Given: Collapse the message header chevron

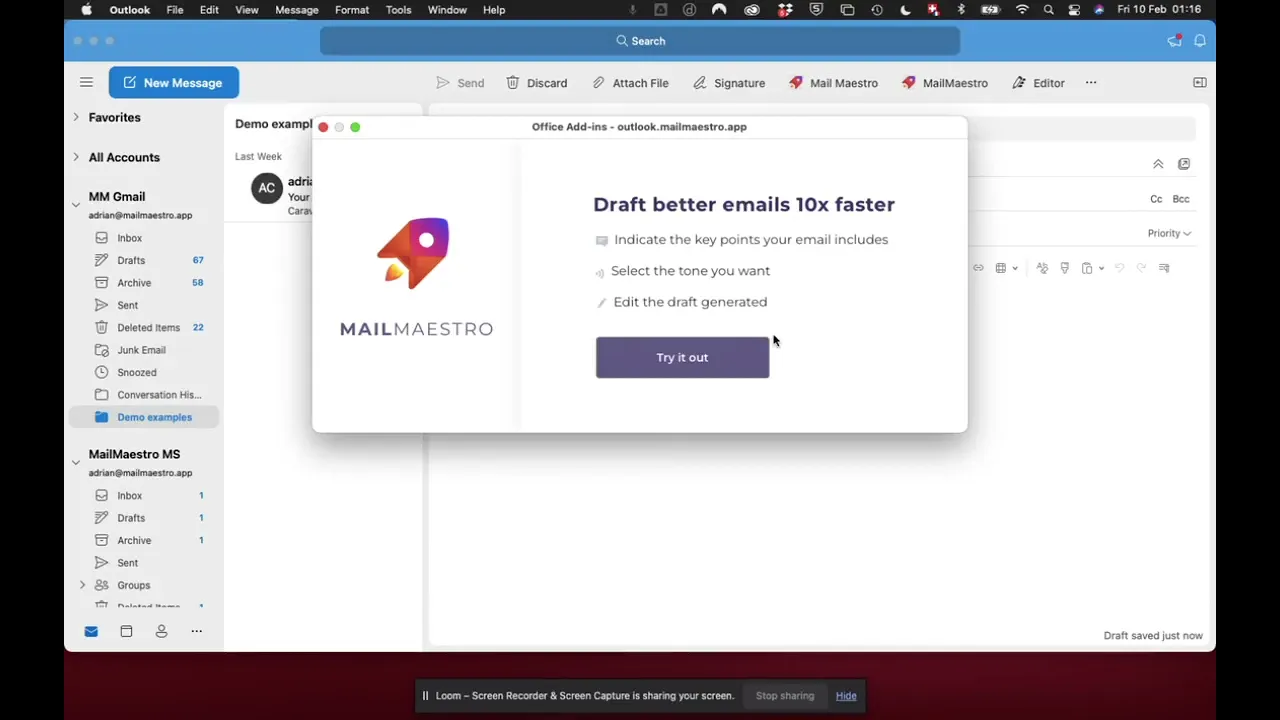Looking at the screenshot, I should [1158, 164].
